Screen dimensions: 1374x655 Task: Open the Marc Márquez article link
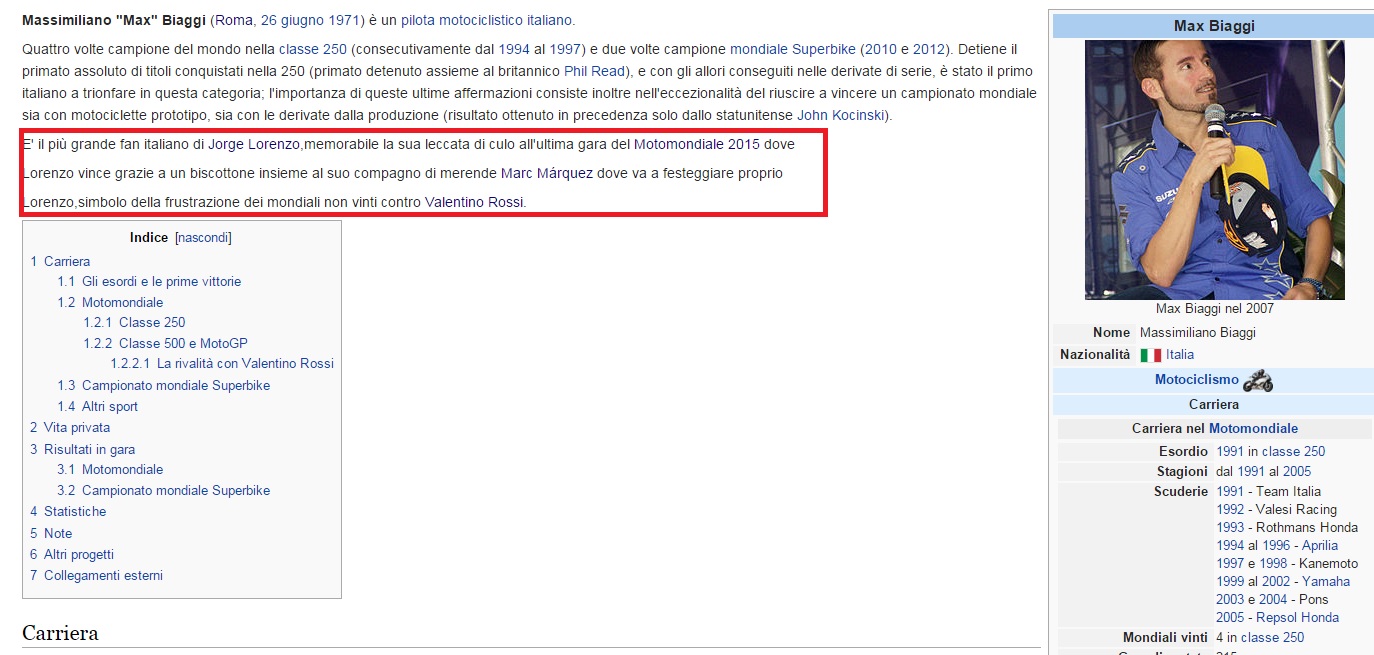546,173
